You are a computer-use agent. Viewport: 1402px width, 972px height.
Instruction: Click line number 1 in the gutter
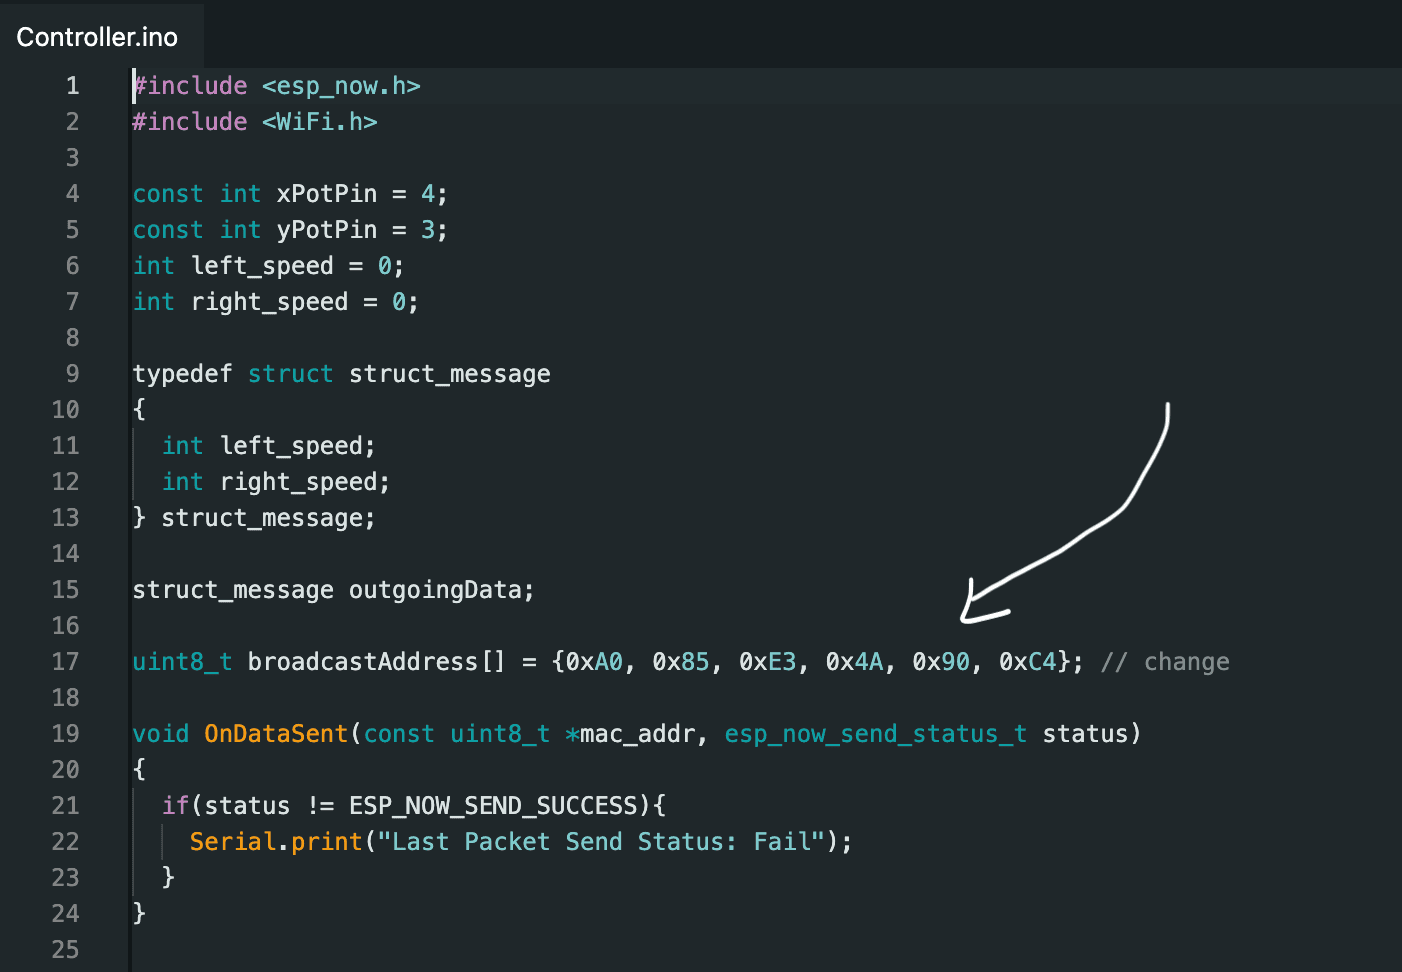(x=72, y=86)
